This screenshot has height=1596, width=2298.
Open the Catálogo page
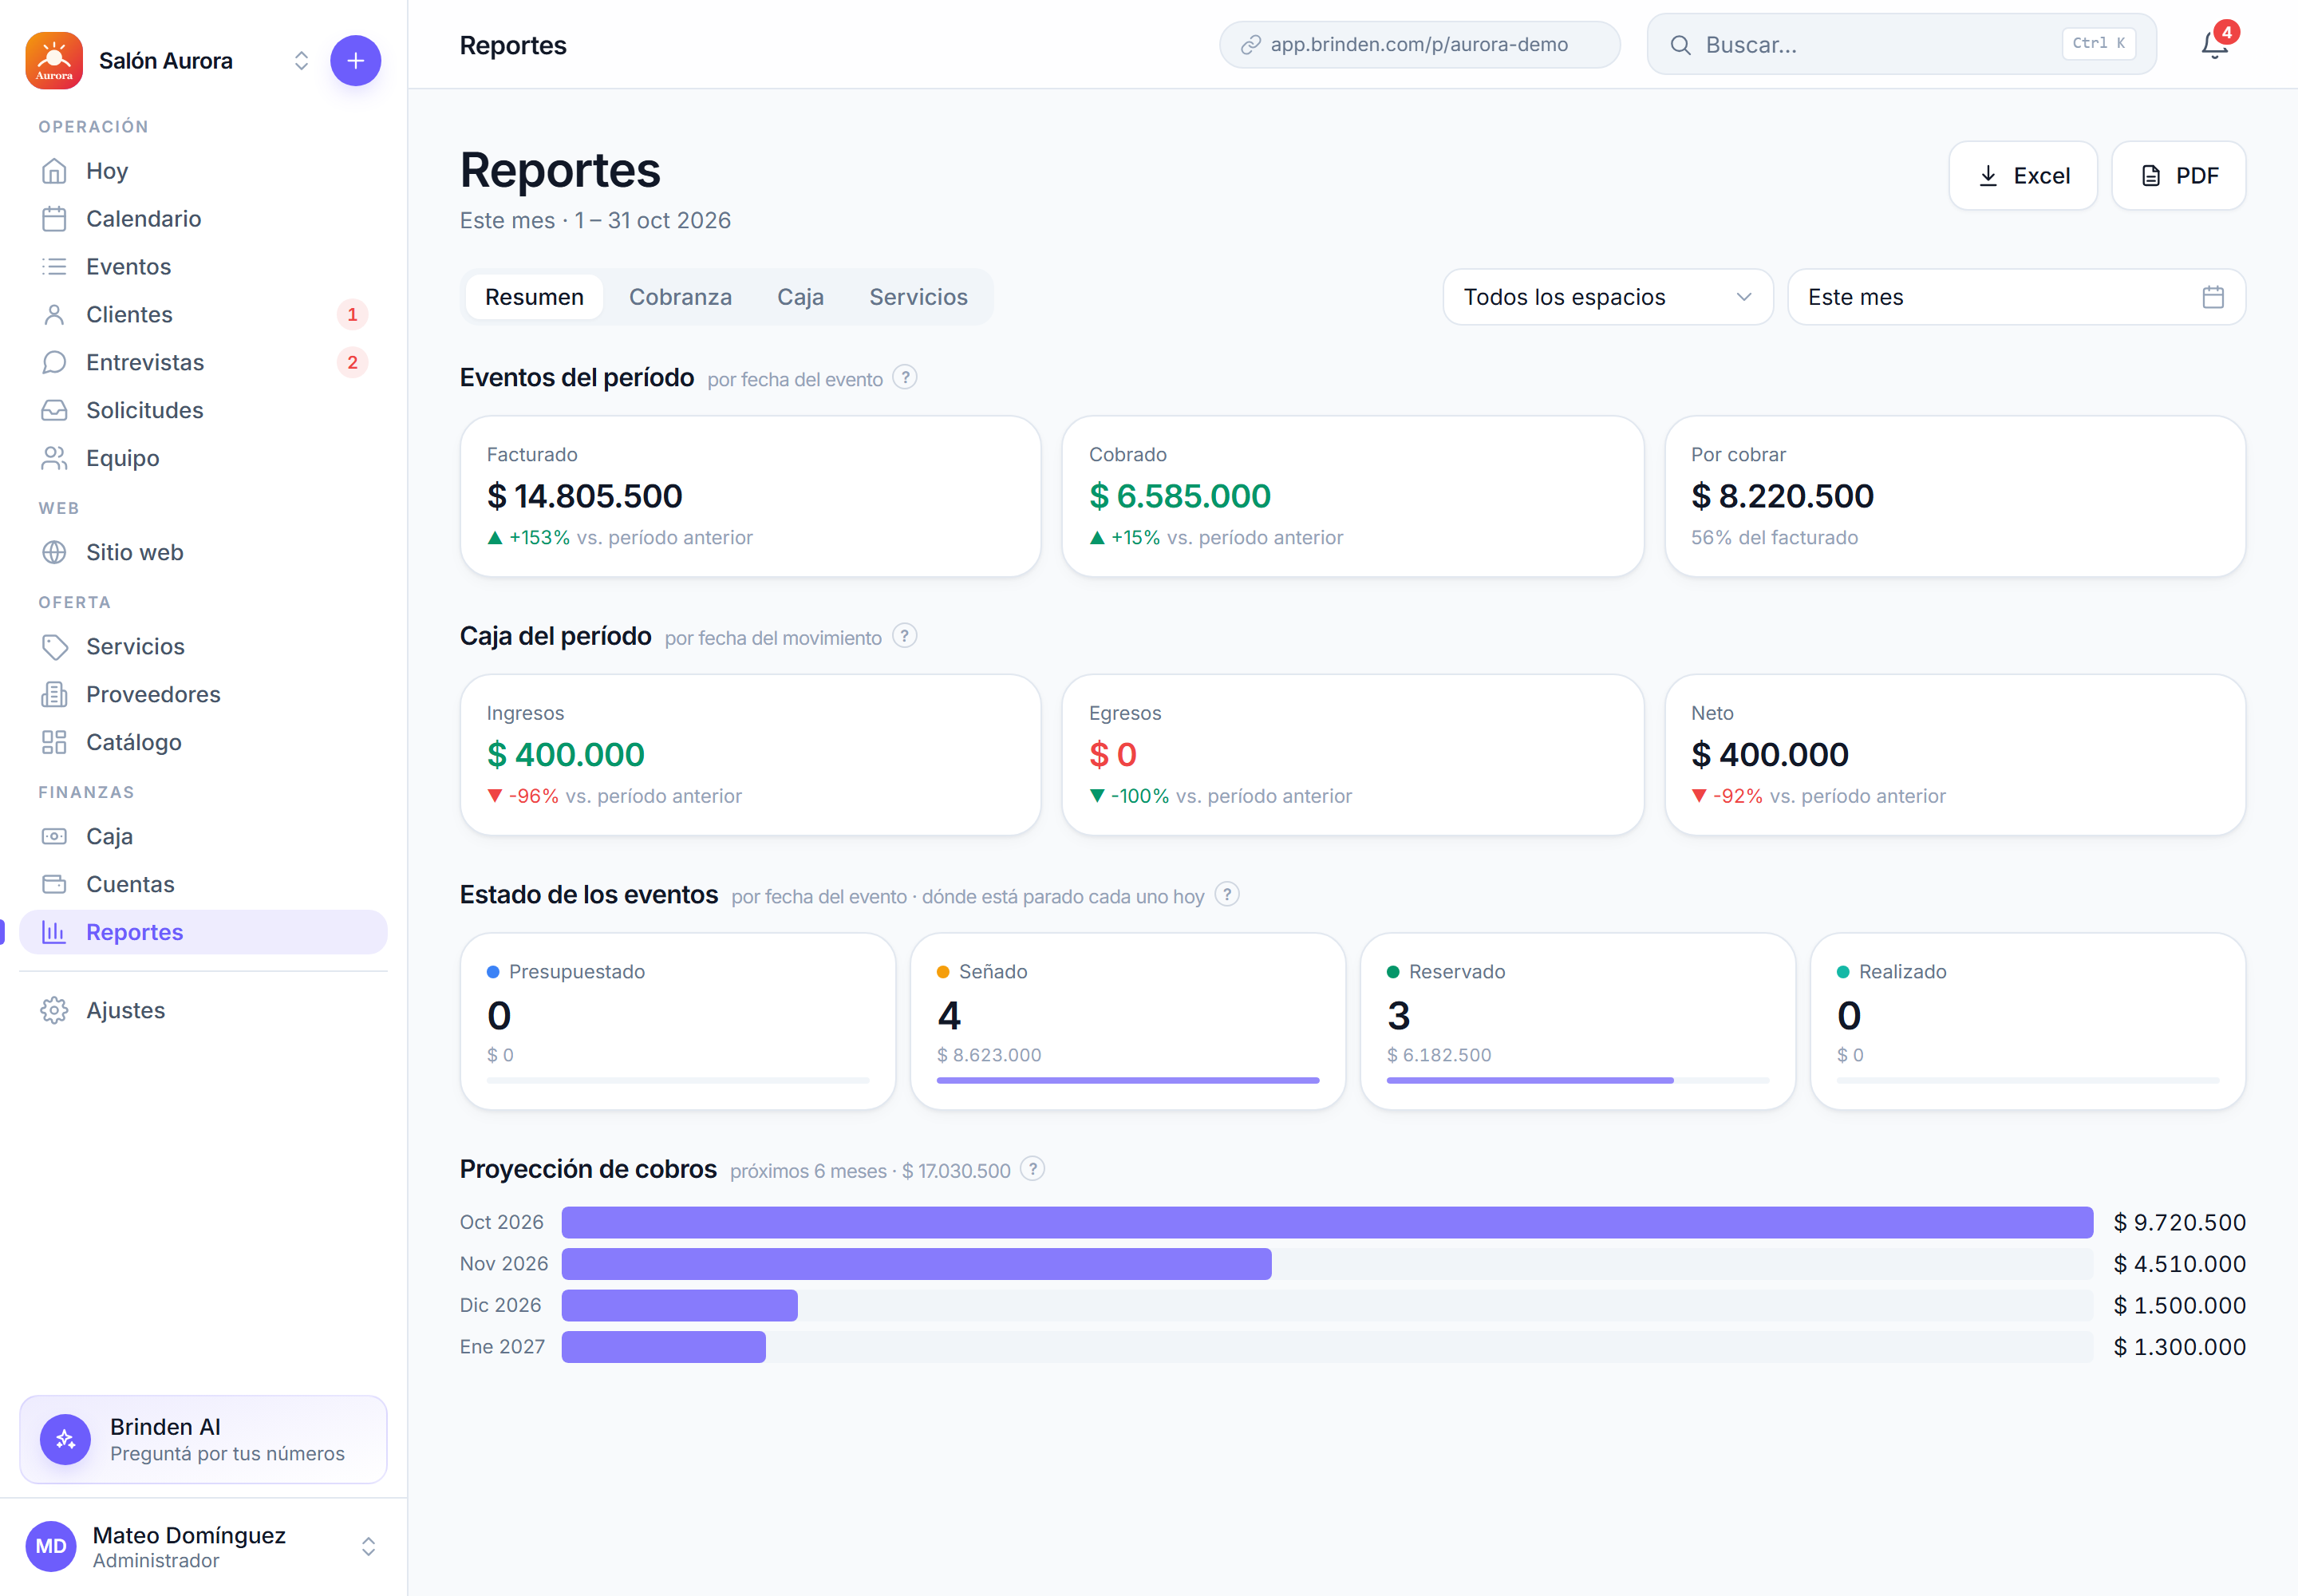point(203,743)
